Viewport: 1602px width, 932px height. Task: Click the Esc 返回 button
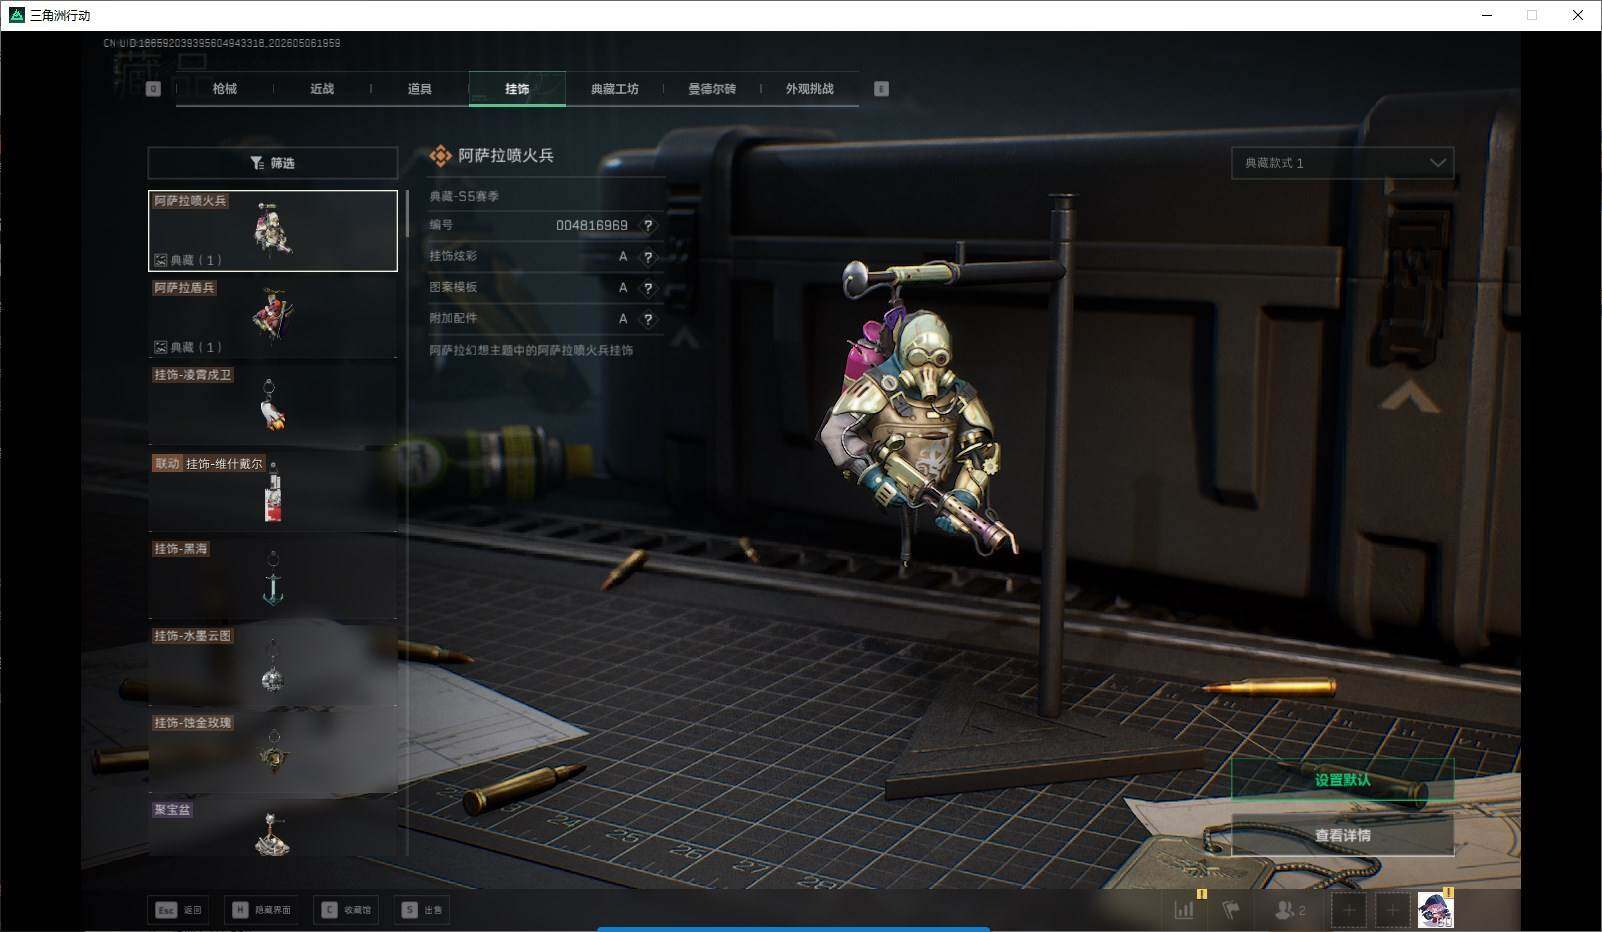180,910
